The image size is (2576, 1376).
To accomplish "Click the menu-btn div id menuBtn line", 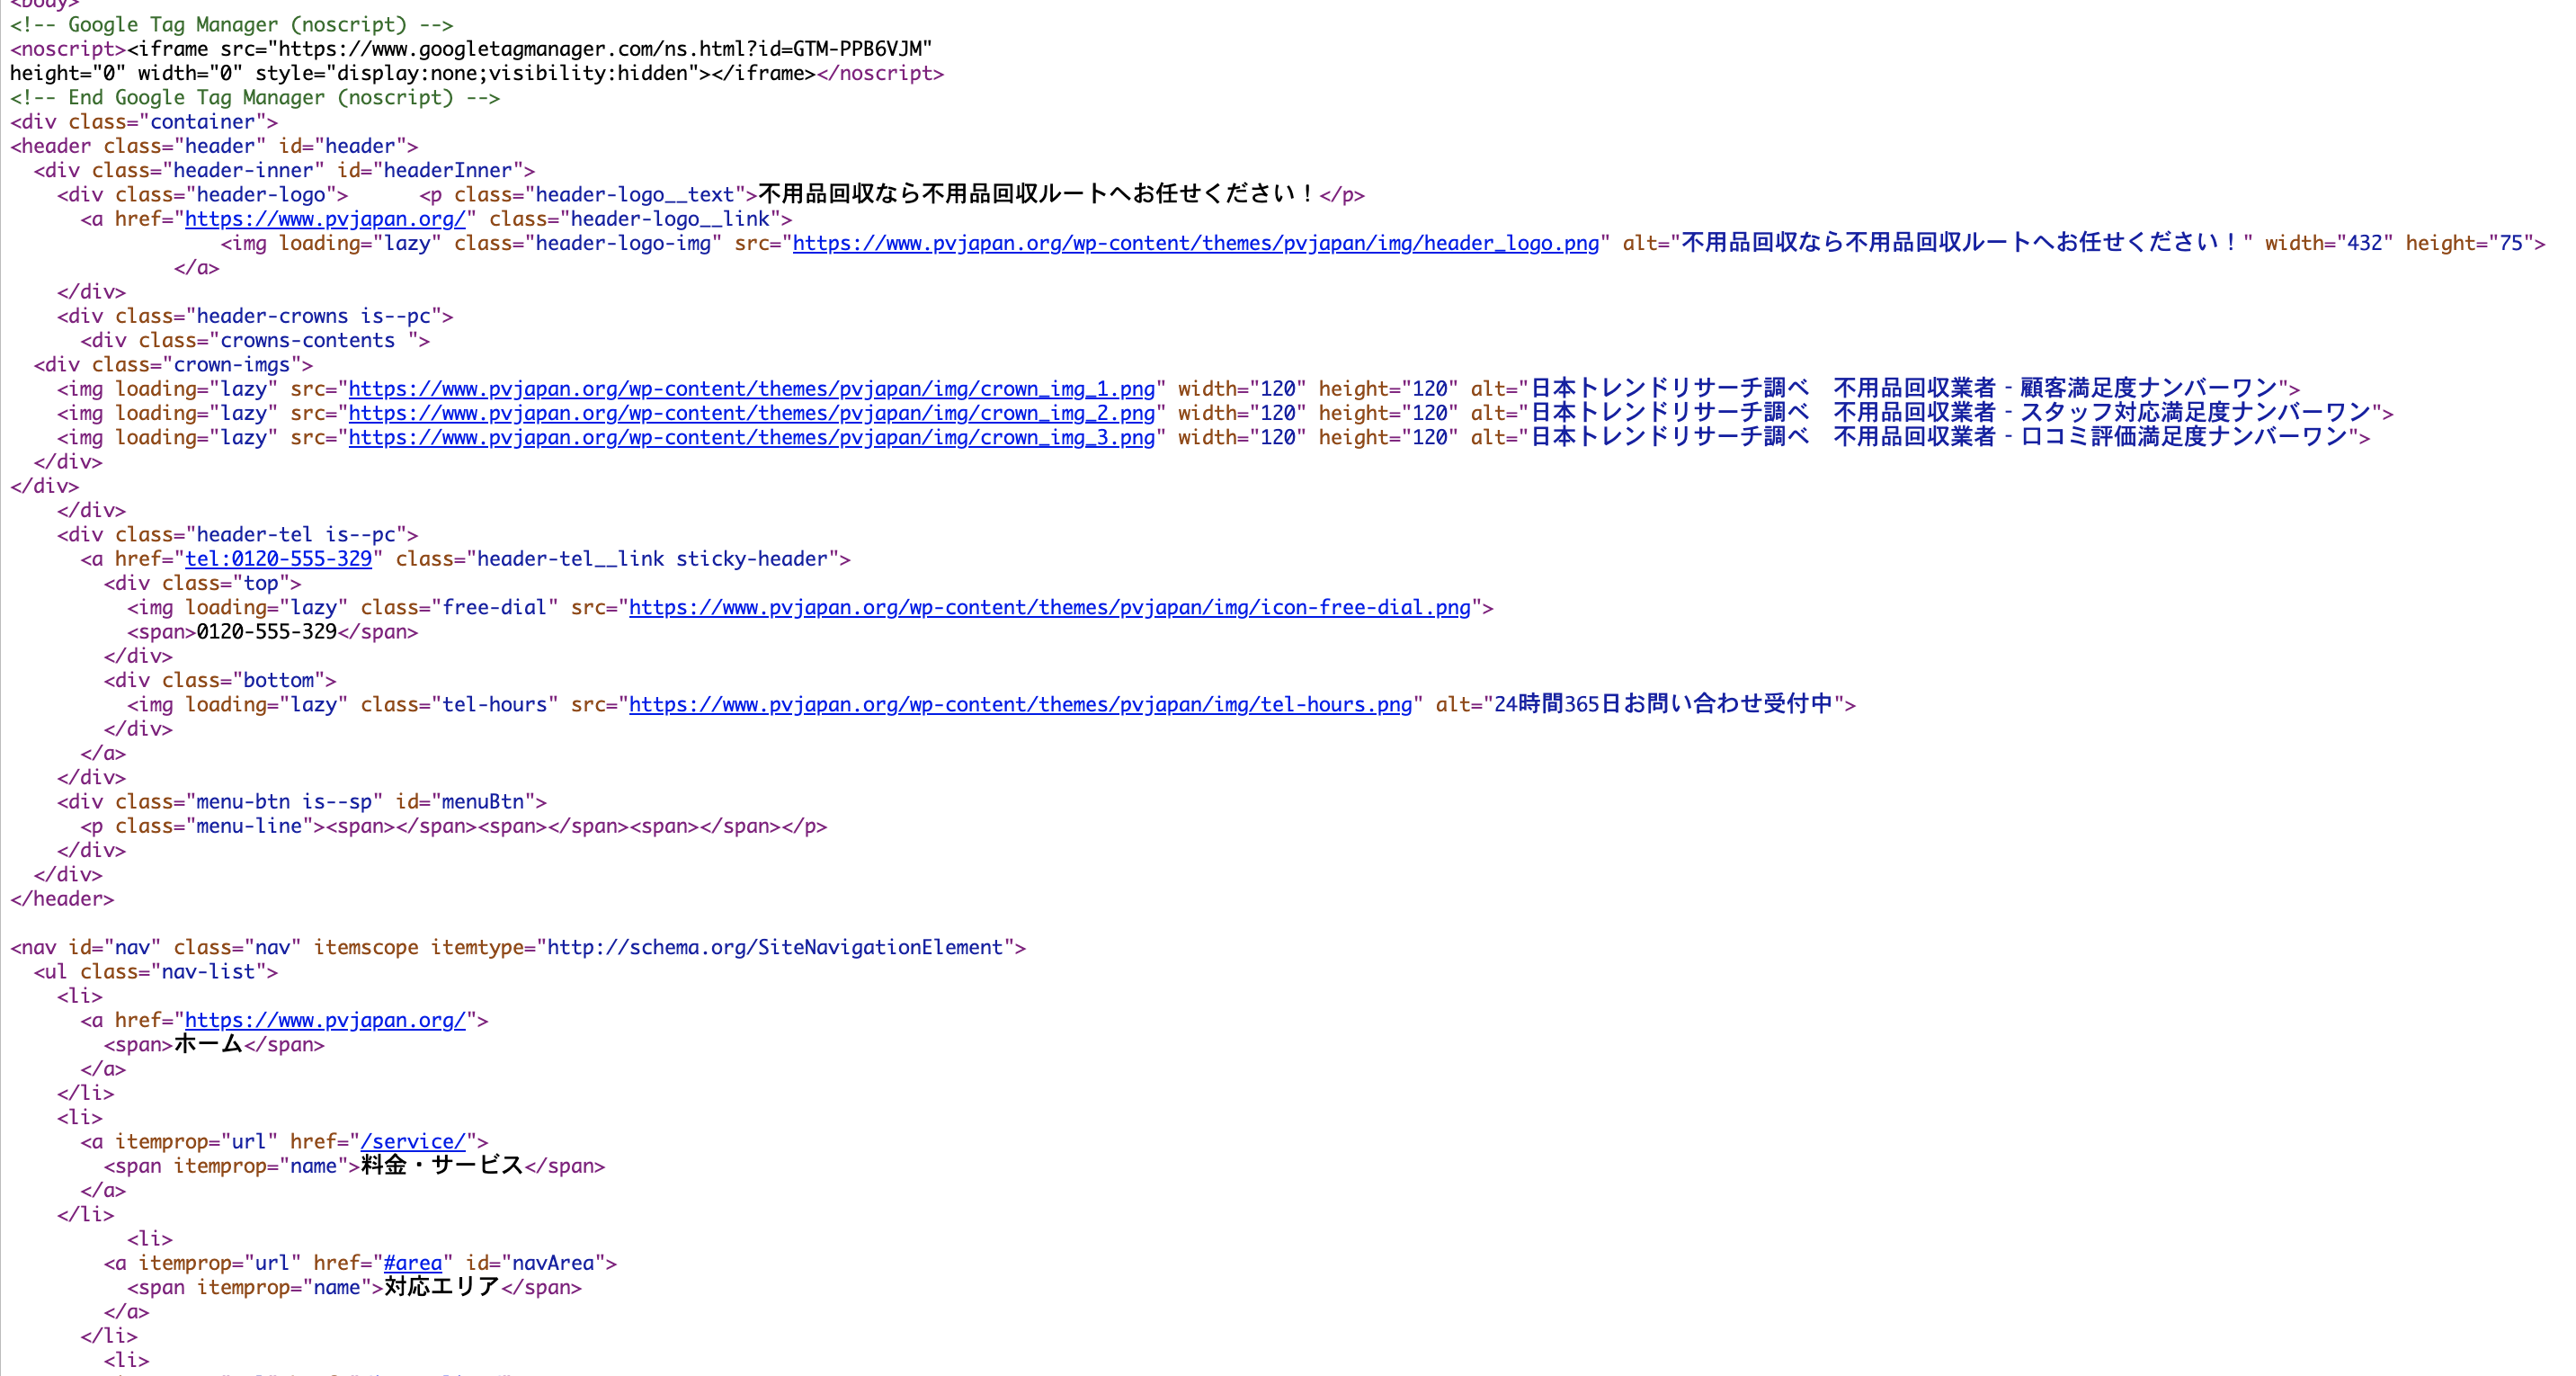I will click(301, 802).
